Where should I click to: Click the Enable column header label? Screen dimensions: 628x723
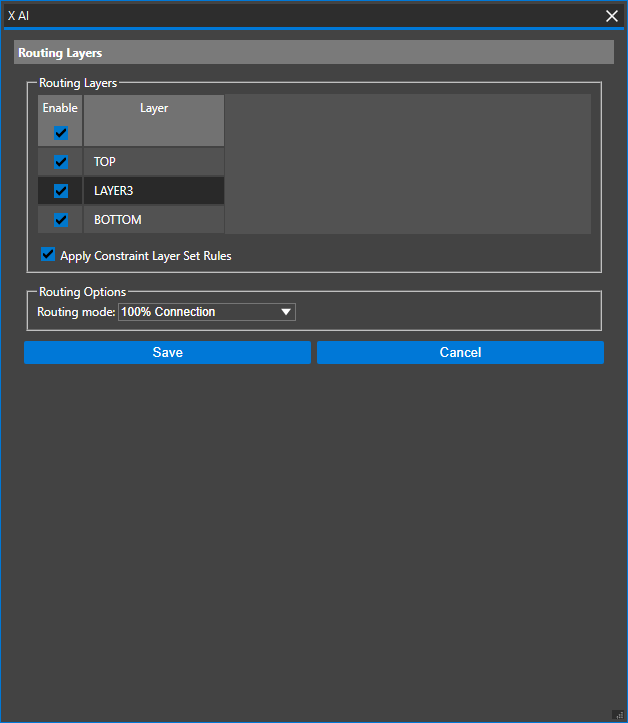(60, 108)
